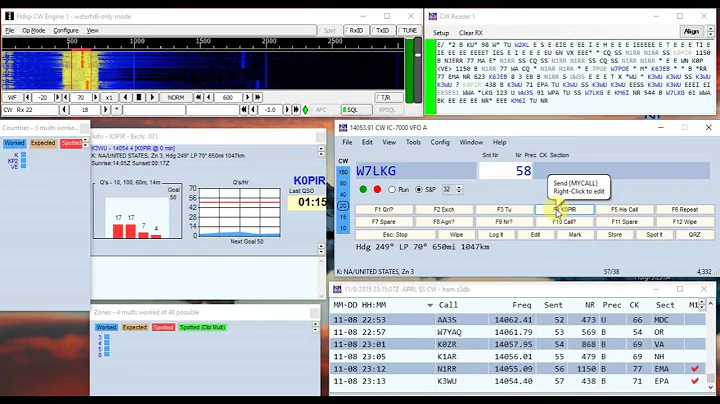
Task: Increase the waterfall 70 range with right arrow
Action: (96, 97)
